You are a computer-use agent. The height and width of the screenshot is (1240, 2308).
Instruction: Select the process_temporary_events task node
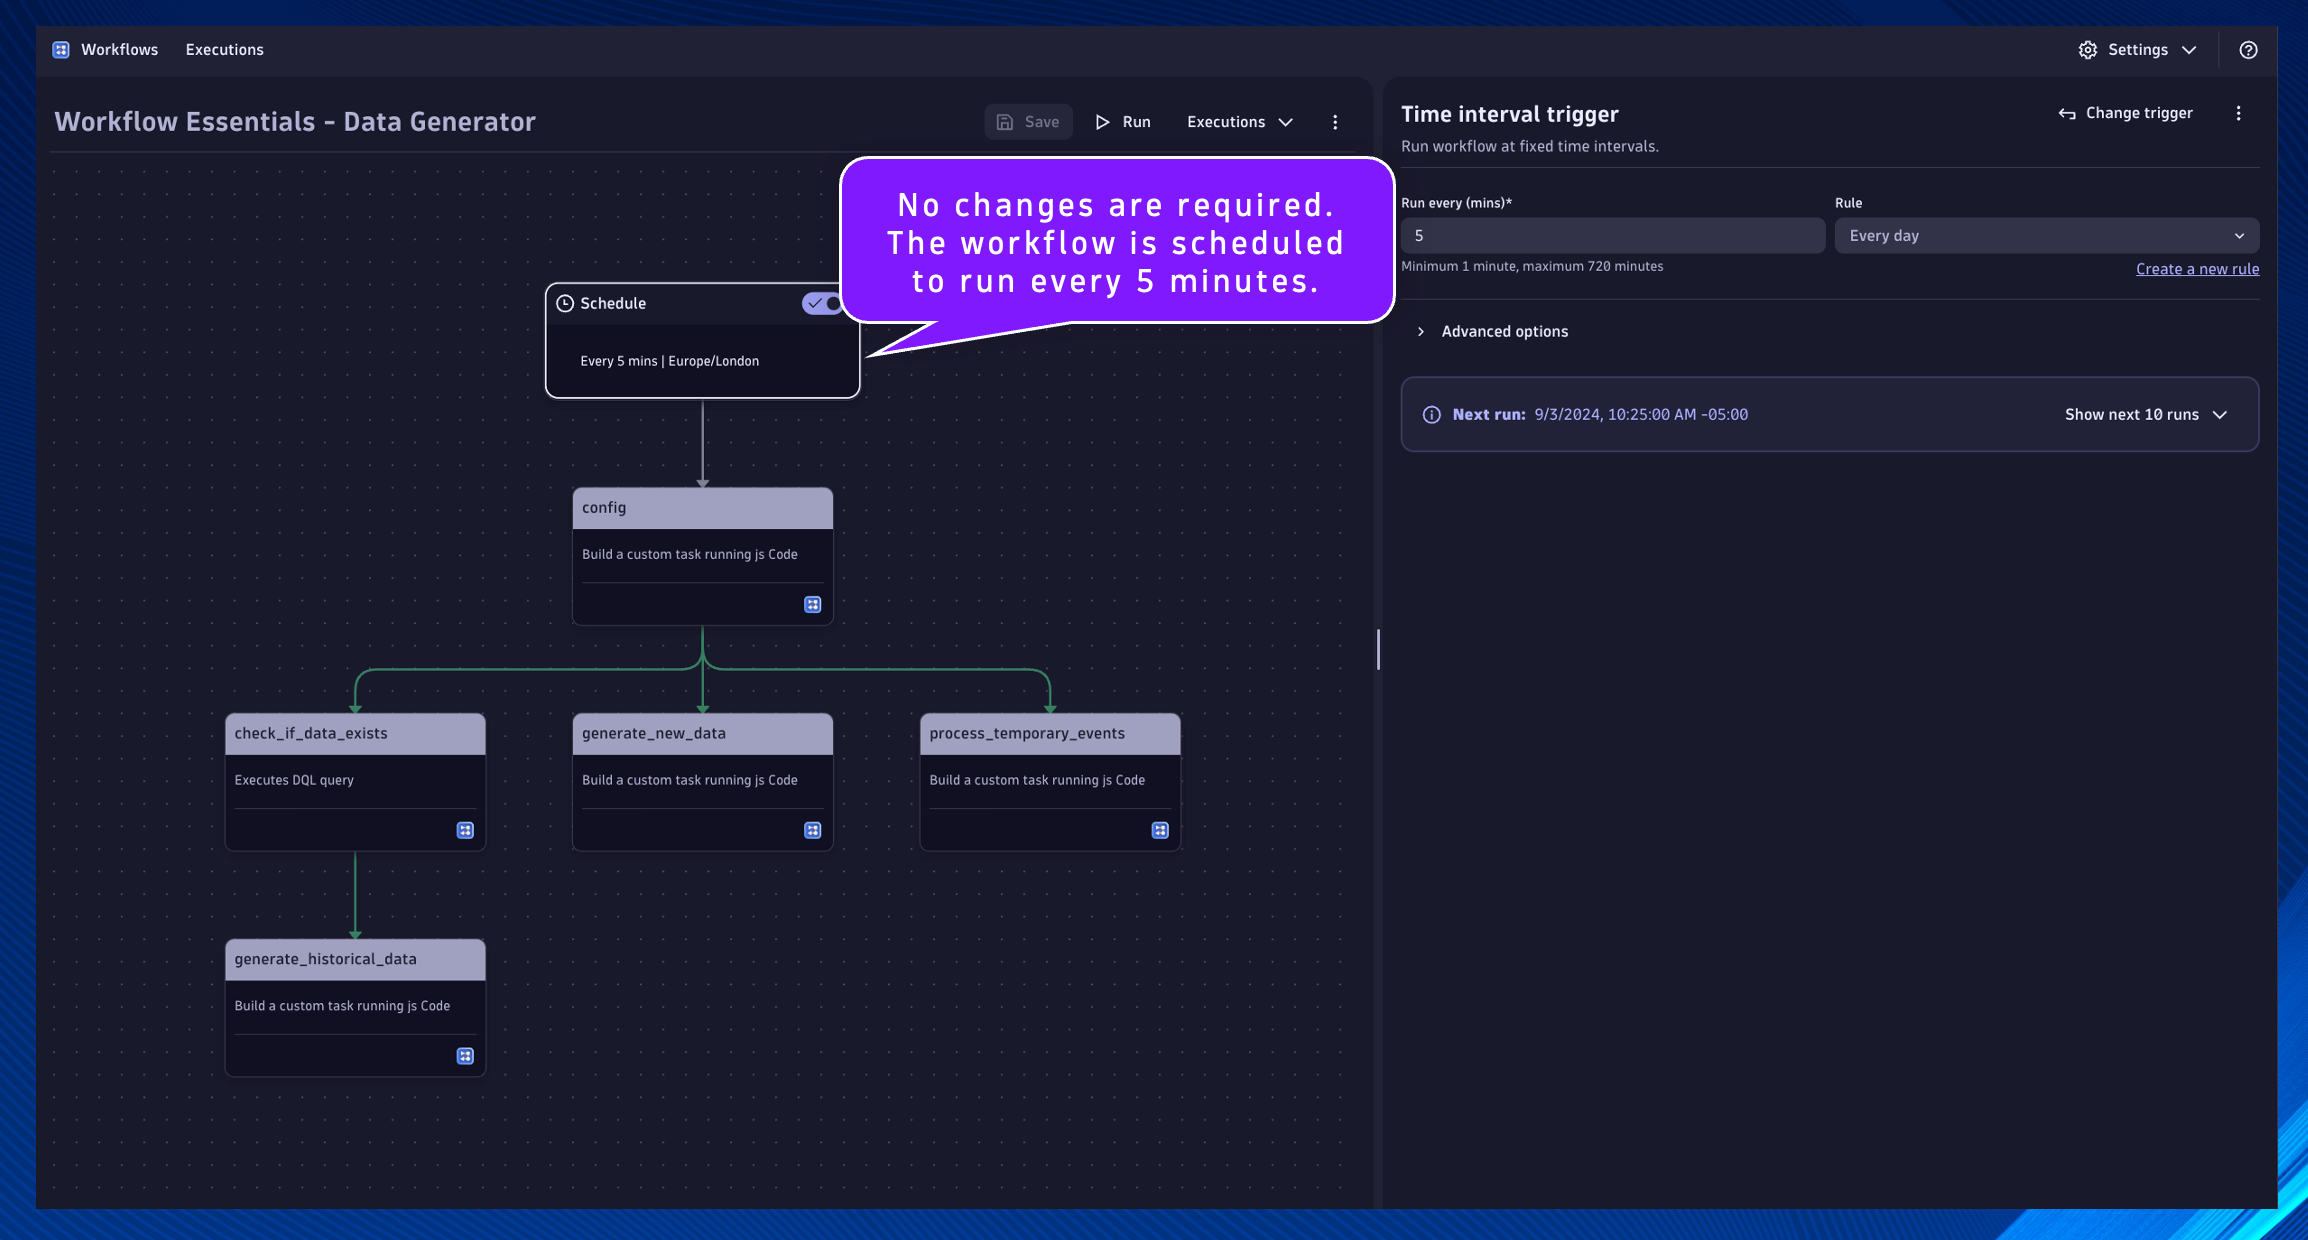pyautogui.click(x=1050, y=782)
